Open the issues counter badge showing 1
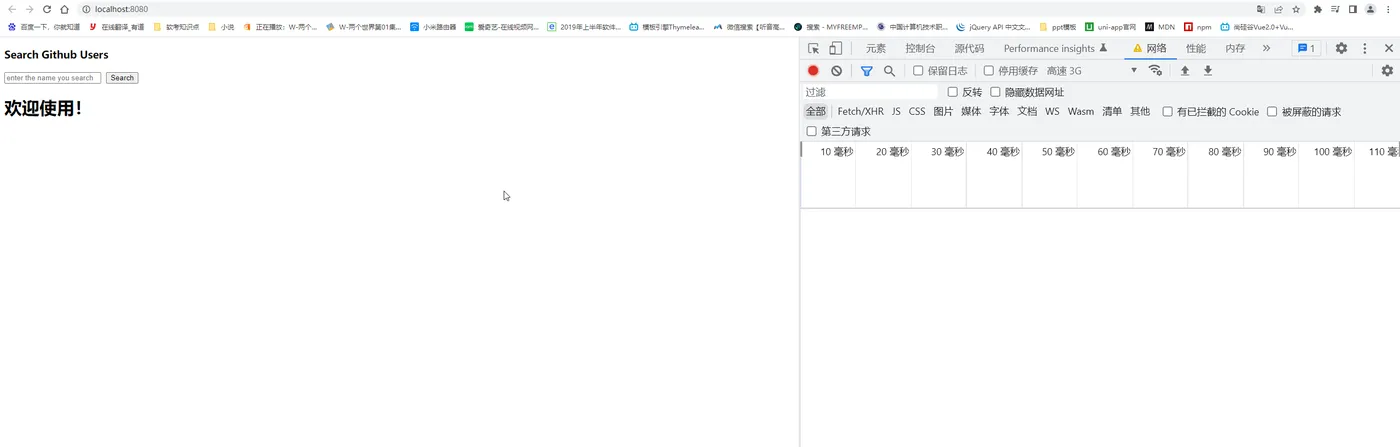 tap(1307, 48)
